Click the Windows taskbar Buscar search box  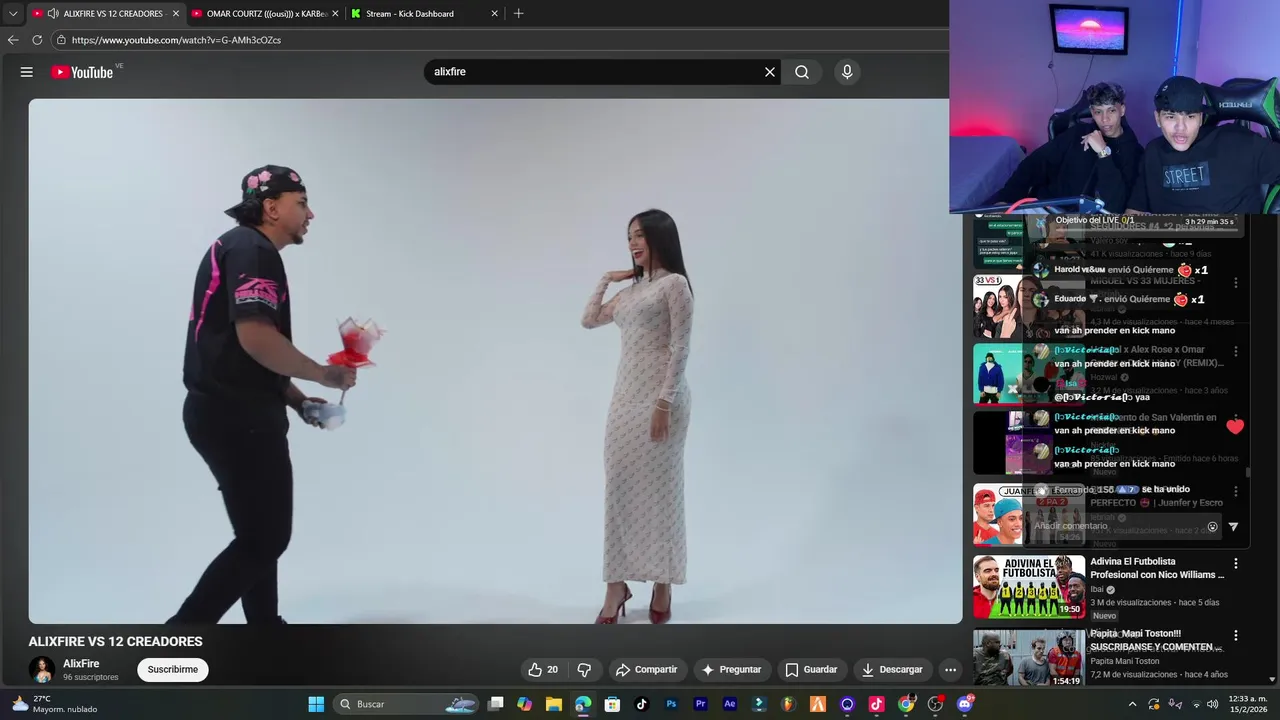(405, 704)
